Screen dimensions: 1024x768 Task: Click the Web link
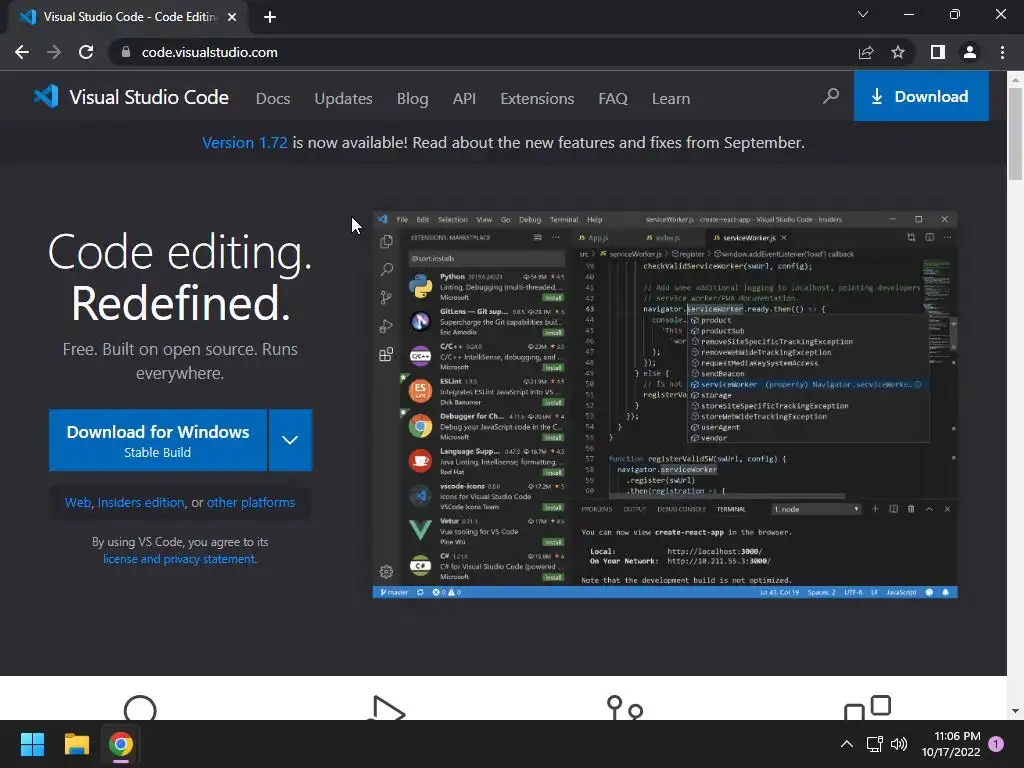coord(78,502)
